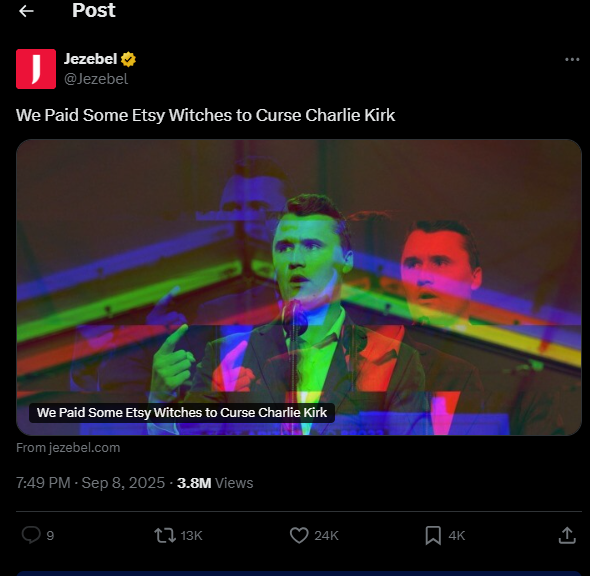Click the 9 replies count
Image resolution: width=590 pixels, height=576 pixels.
pyautogui.click(x=50, y=535)
